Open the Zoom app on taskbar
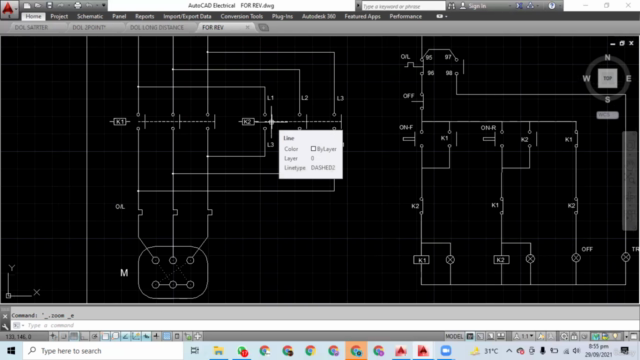This screenshot has height=360, width=640. click(446, 351)
